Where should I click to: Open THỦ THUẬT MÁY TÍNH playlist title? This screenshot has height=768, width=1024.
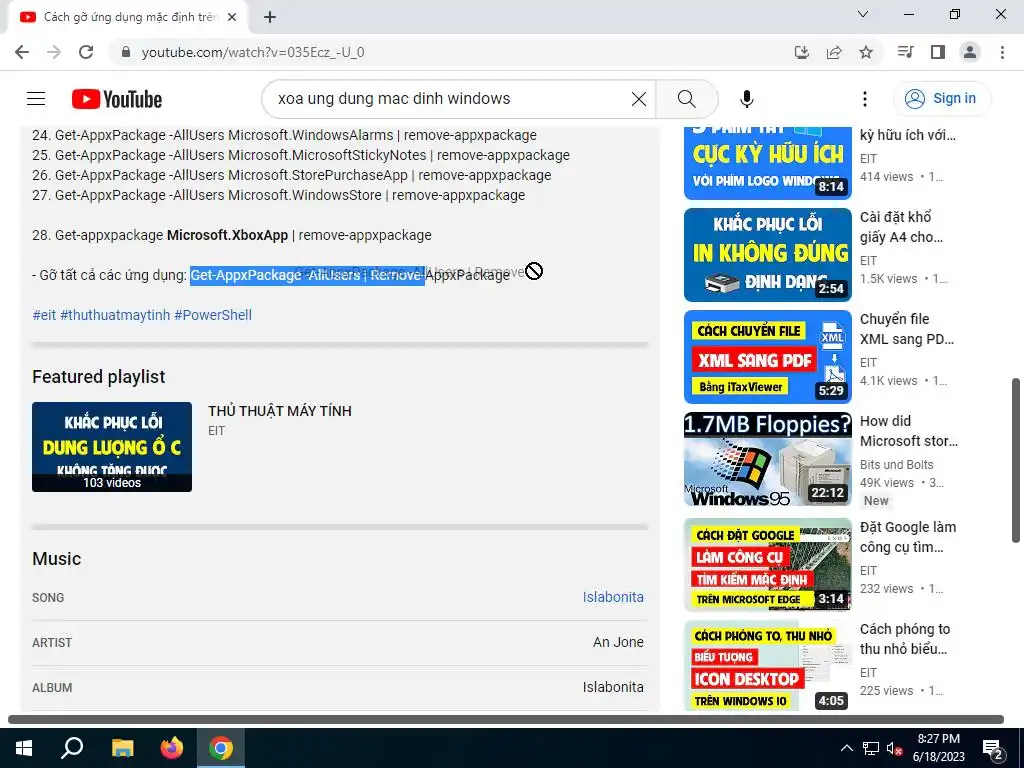coord(280,411)
